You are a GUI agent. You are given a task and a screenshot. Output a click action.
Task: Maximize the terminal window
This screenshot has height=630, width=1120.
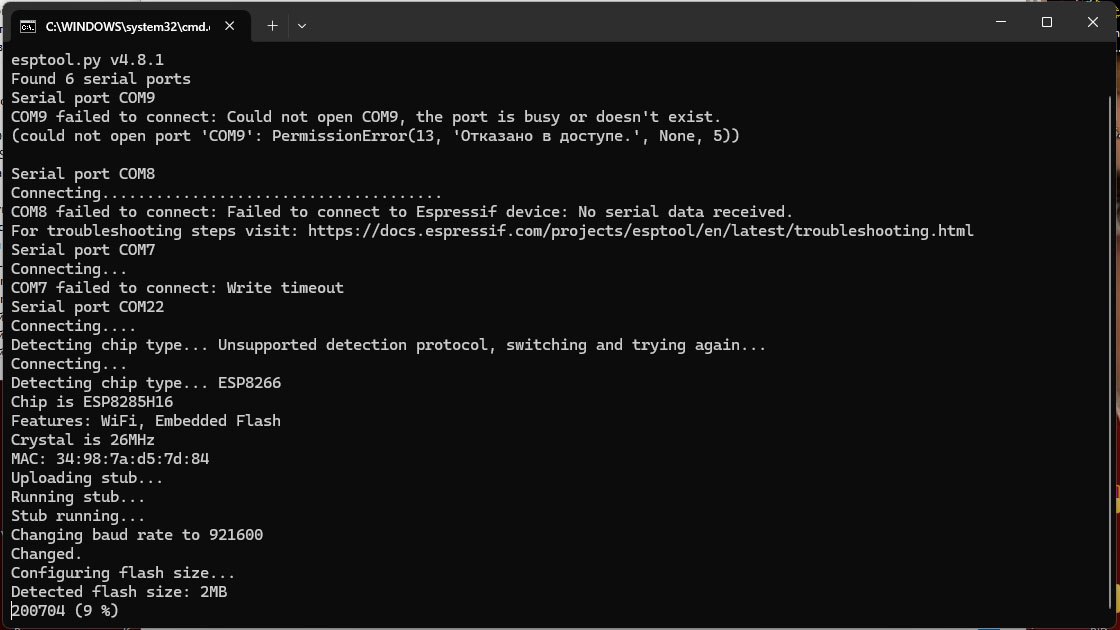[x=1047, y=22]
